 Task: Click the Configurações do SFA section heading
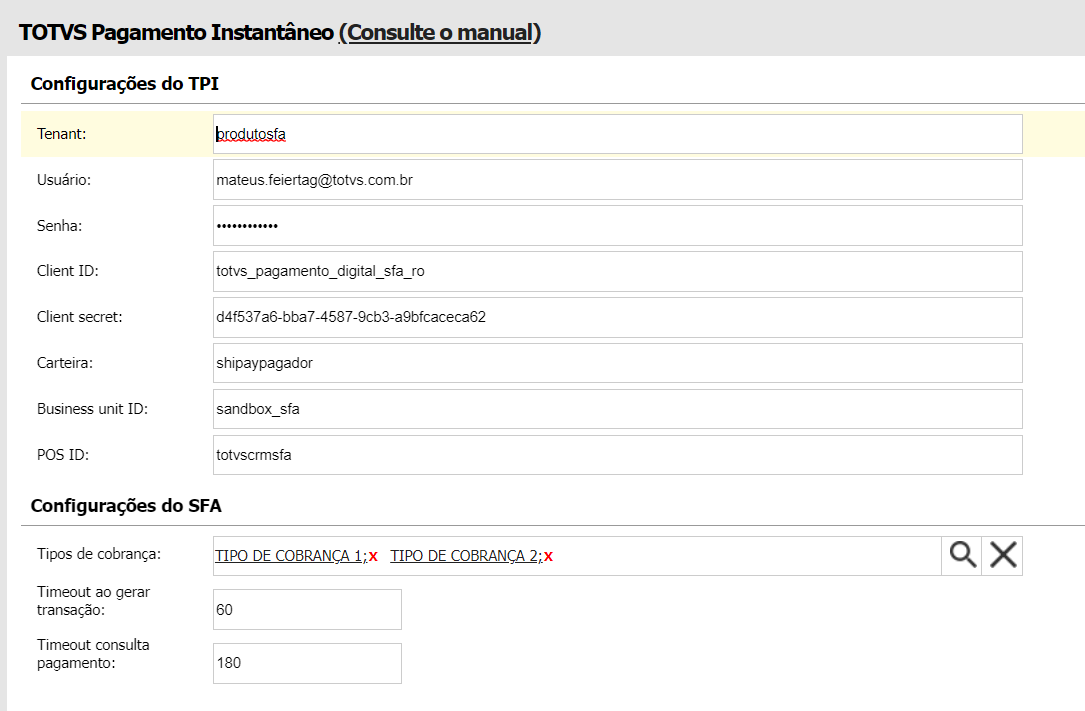(x=126, y=506)
